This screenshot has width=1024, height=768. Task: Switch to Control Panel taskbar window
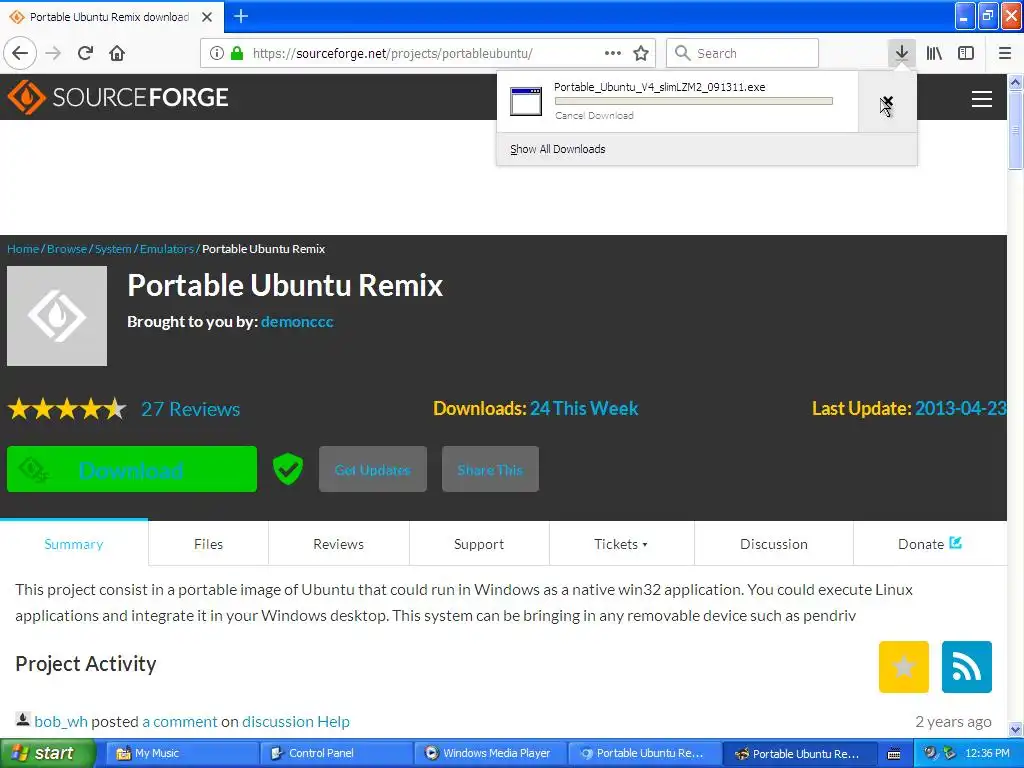coord(336,753)
